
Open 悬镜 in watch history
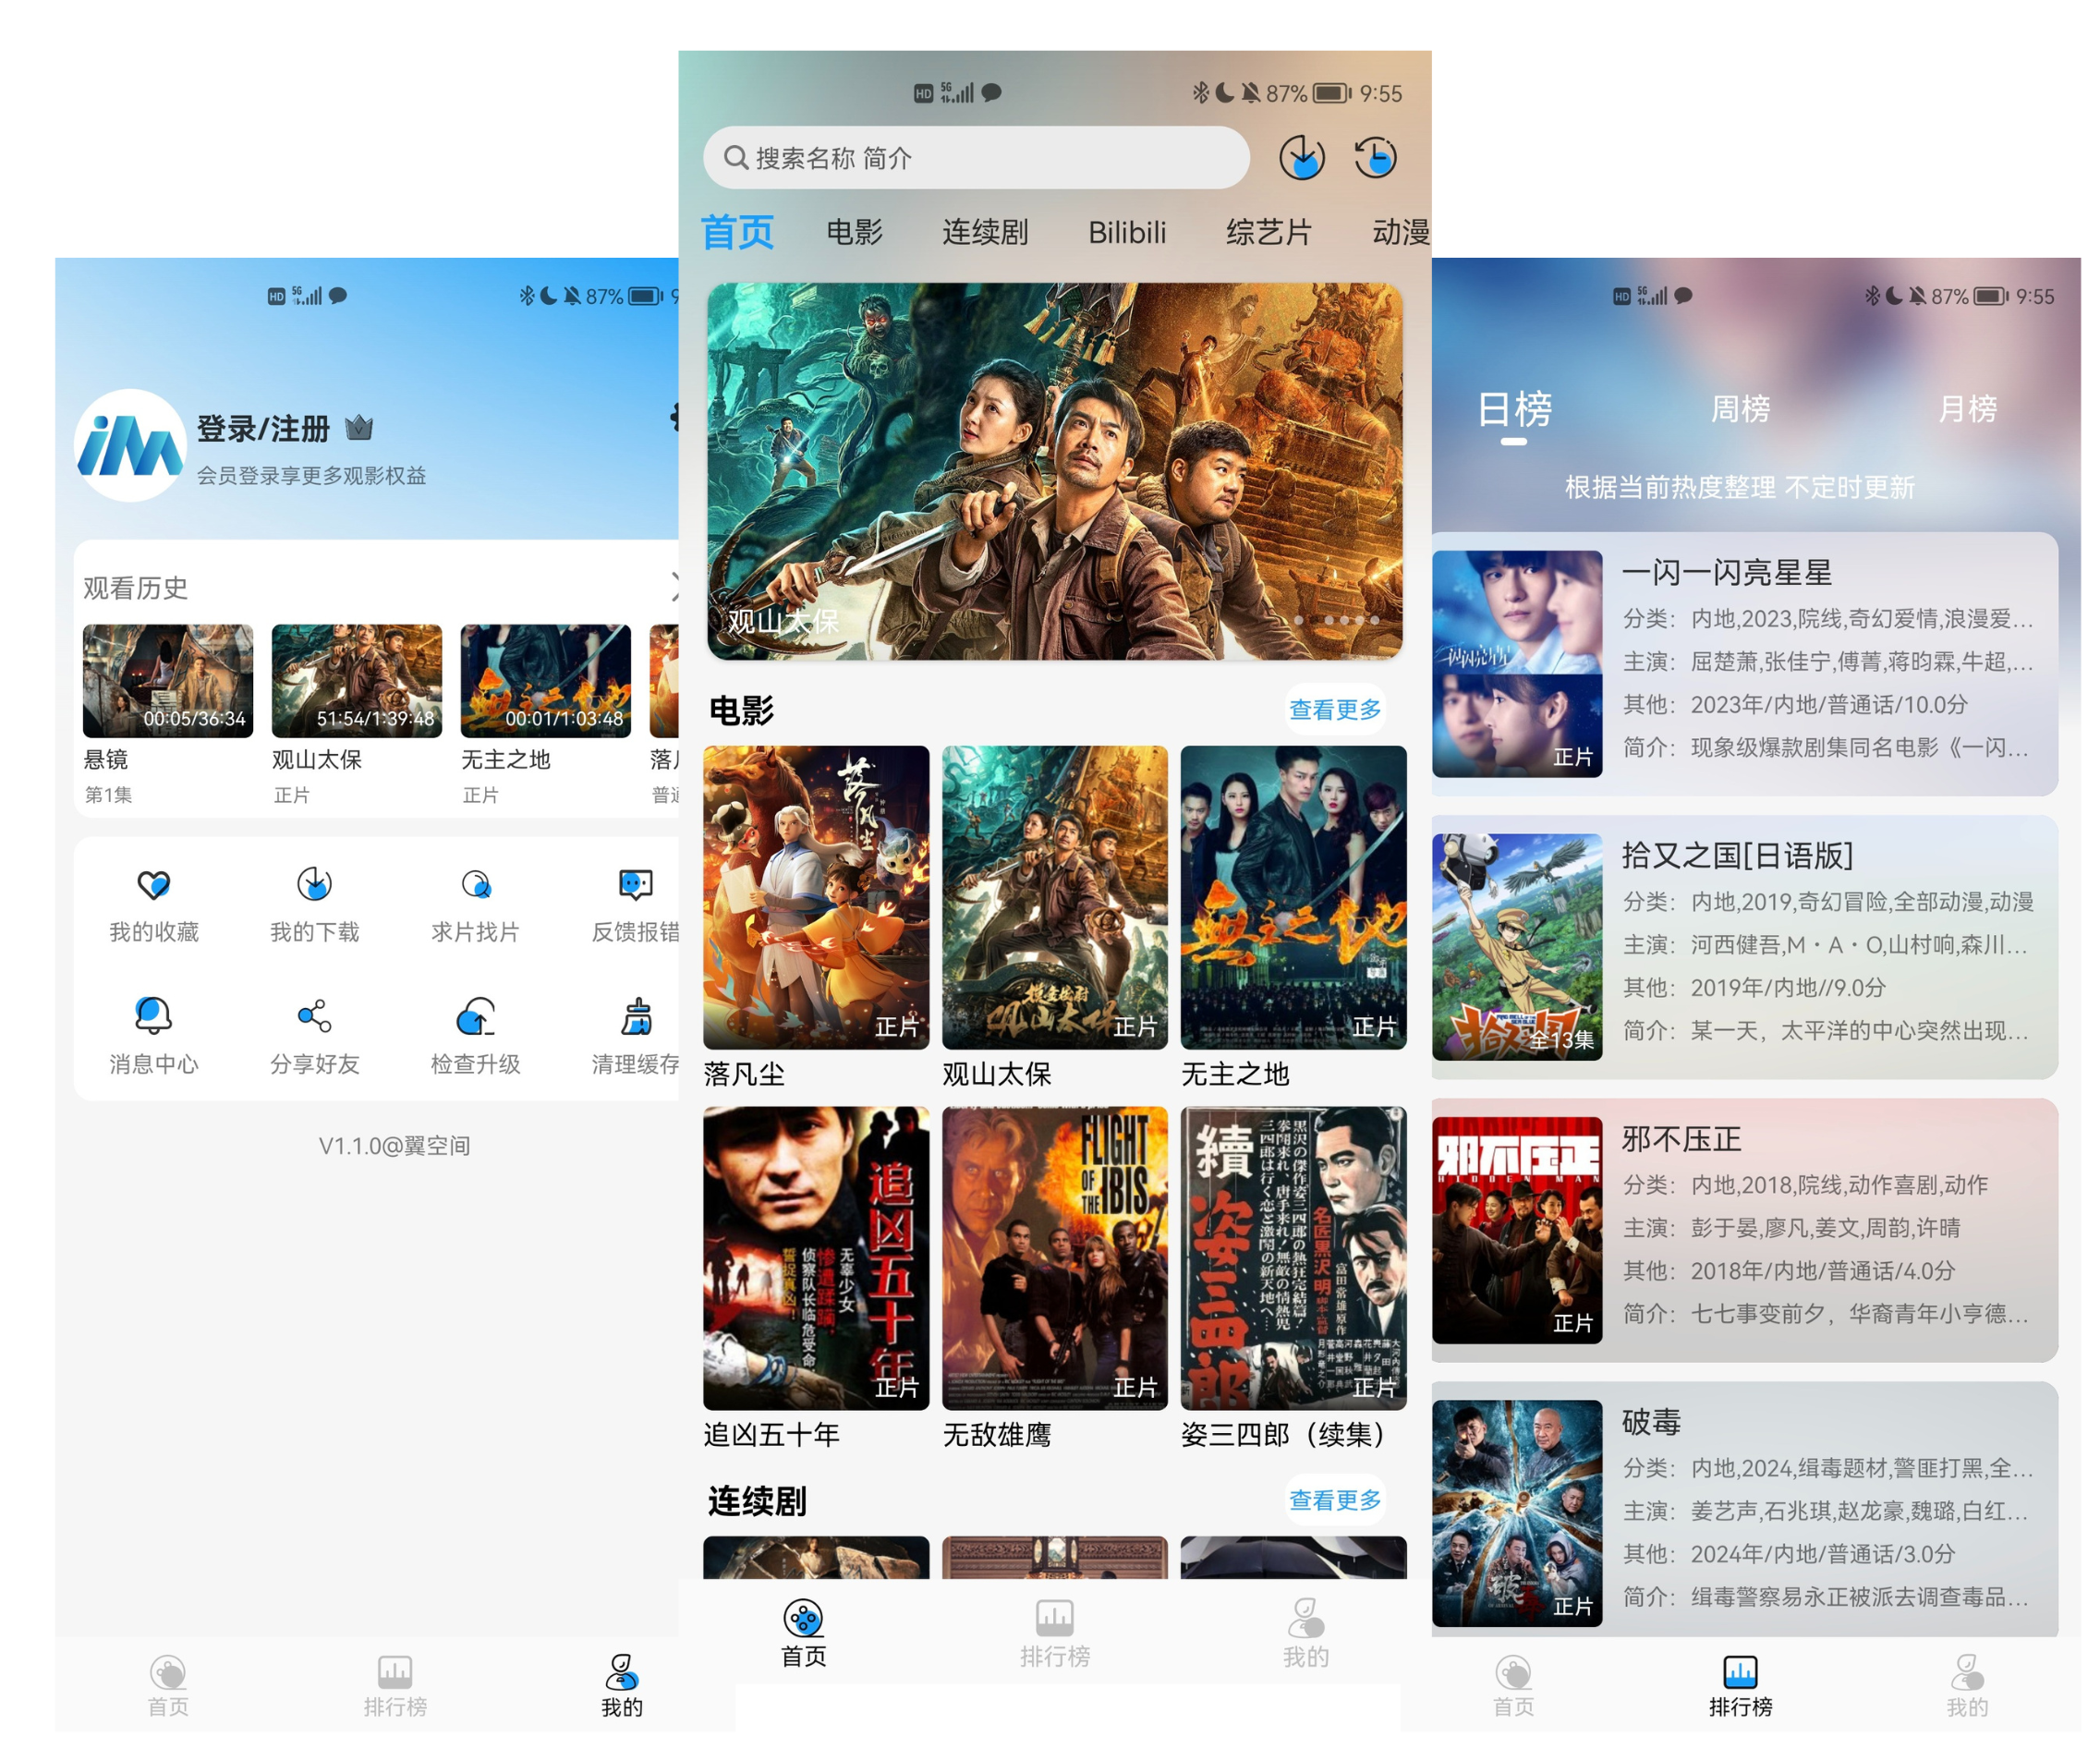(168, 681)
